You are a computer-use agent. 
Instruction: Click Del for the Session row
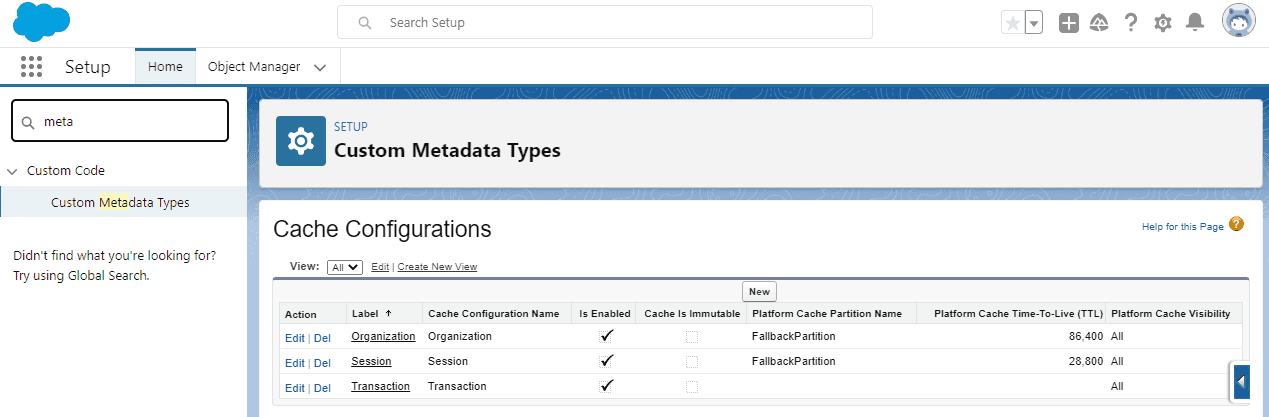click(322, 363)
